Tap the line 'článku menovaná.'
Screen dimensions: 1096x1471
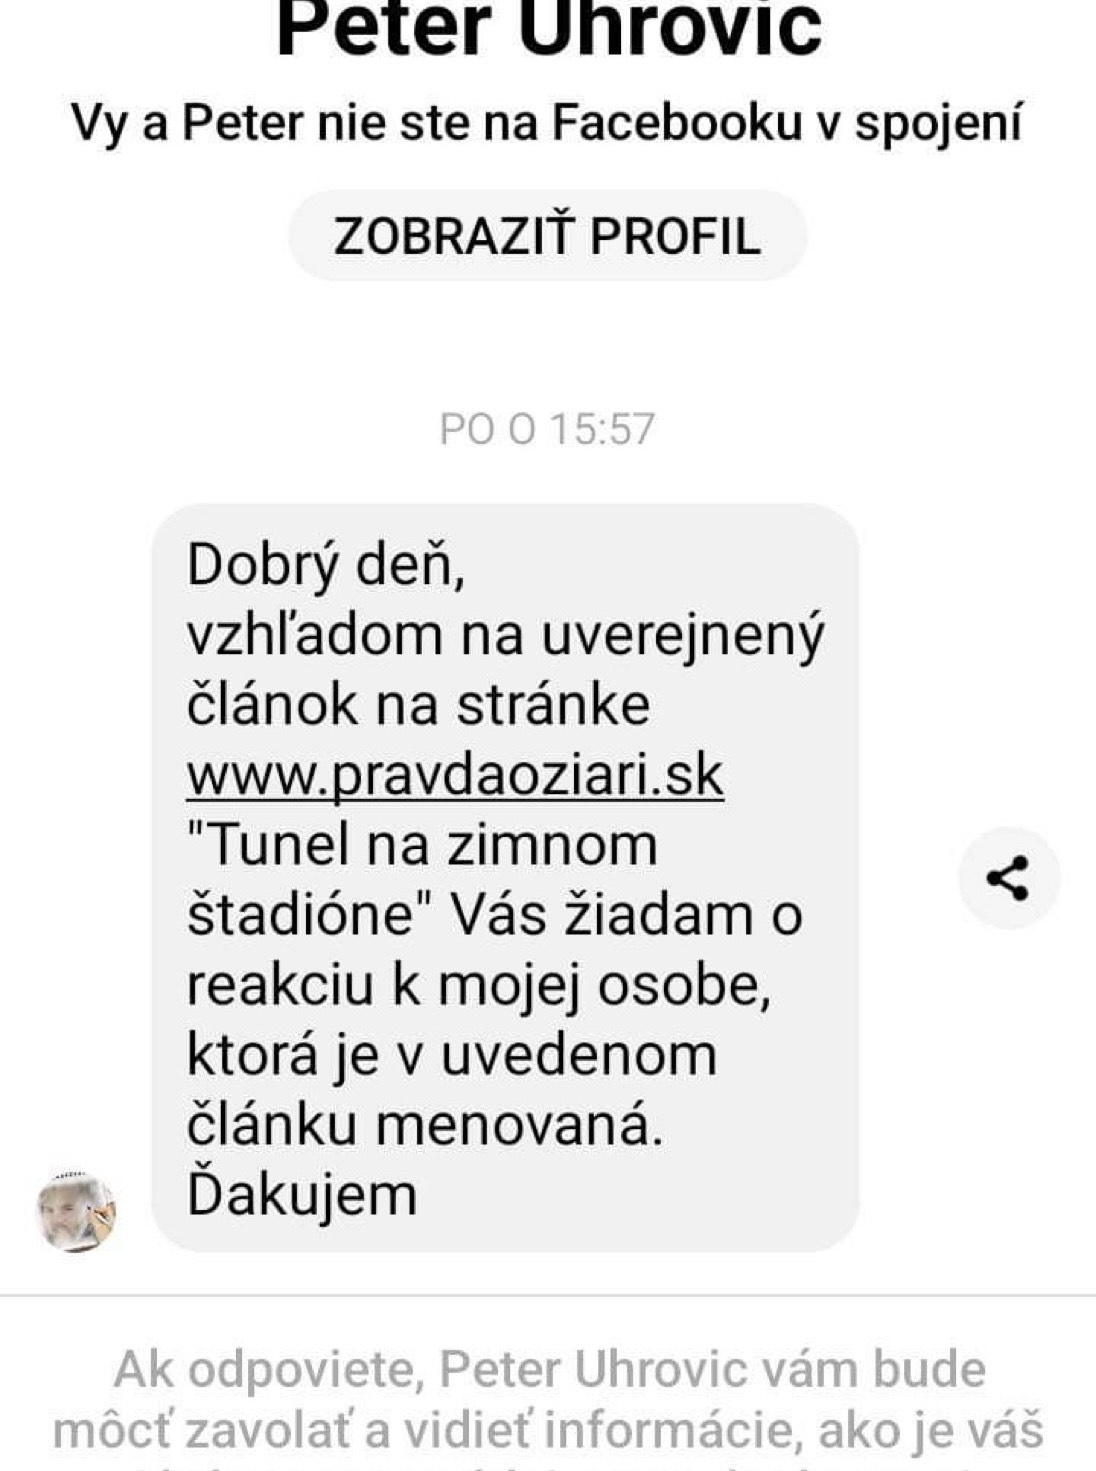[x=425, y=1125]
